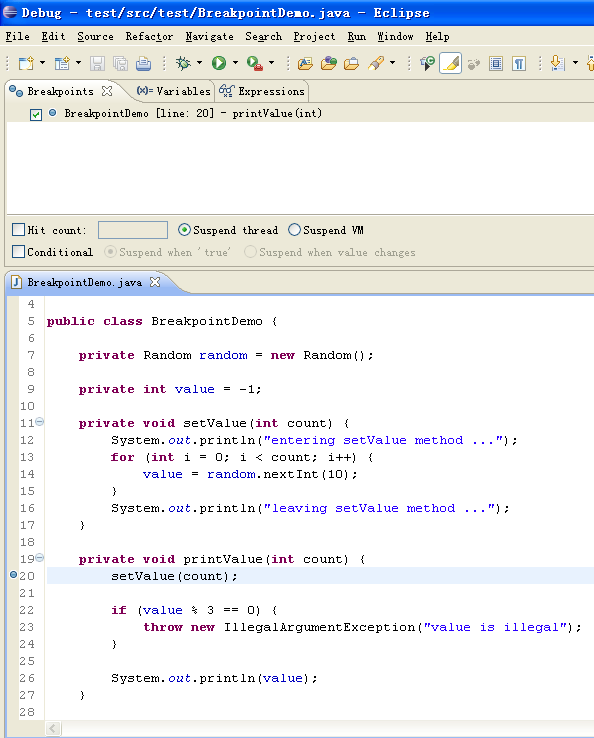
Task: Click breakpoint marker at line 20 gutter
Action: (13, 575)
